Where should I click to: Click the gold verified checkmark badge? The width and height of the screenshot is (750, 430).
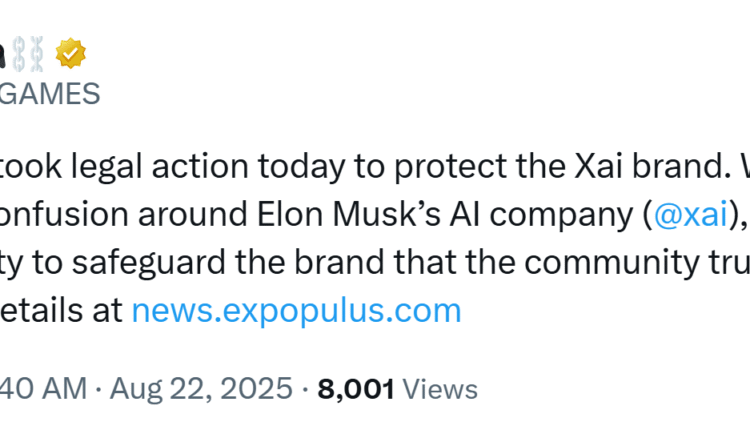[x=69, y=51]
